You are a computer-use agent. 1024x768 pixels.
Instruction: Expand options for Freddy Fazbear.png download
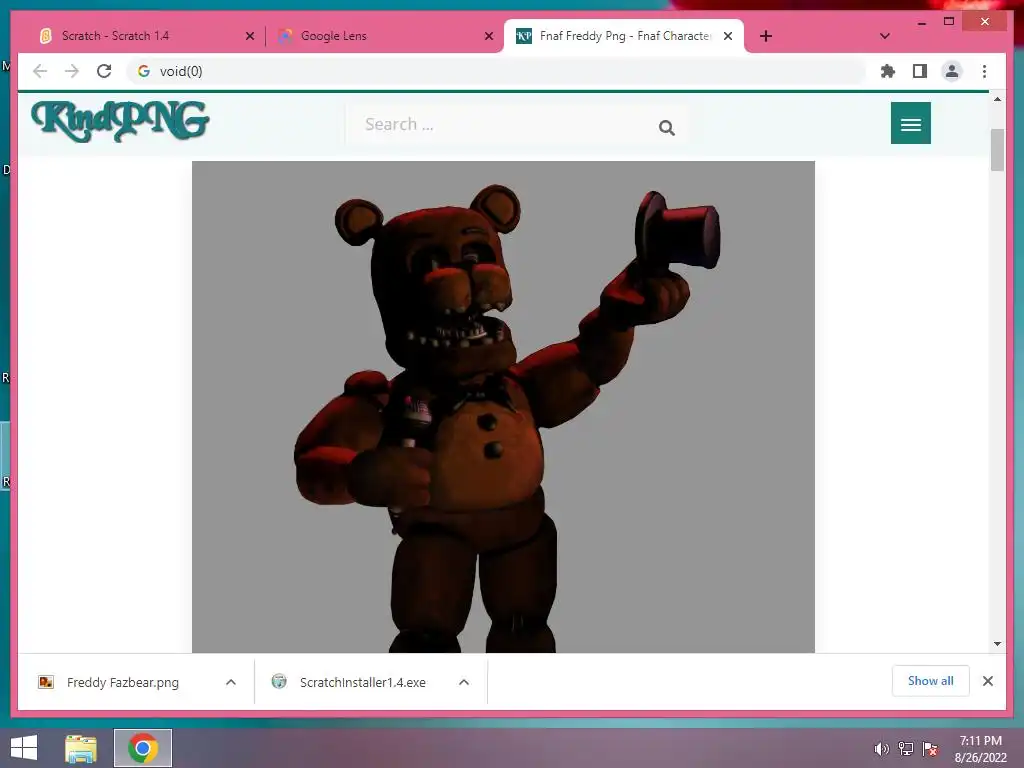[231, 682]
